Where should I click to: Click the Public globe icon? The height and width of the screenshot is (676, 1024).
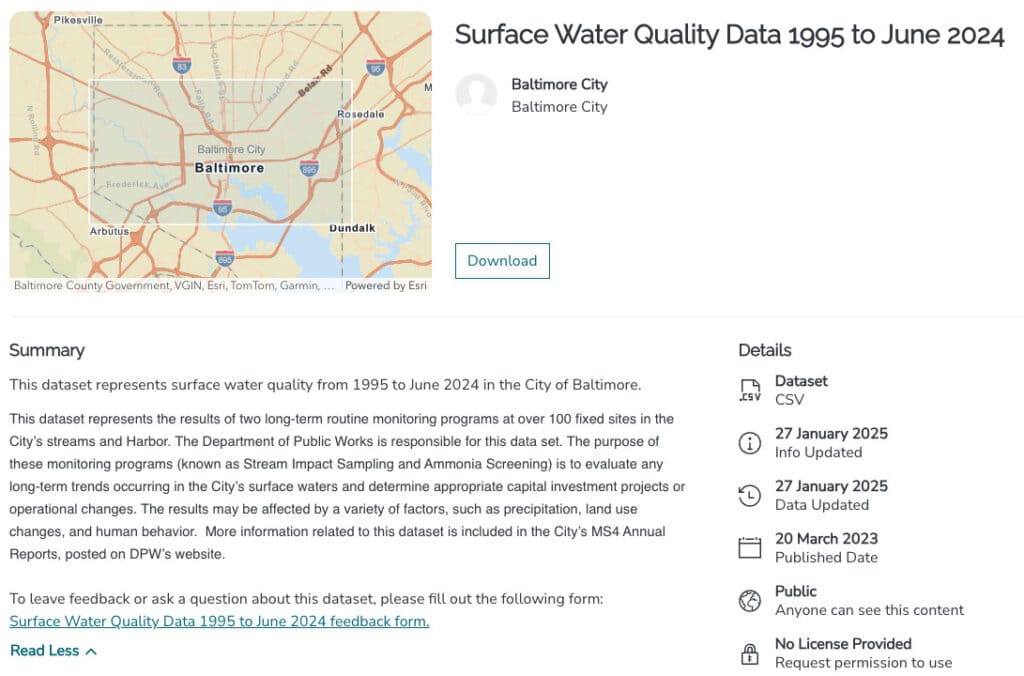[749, 600]
